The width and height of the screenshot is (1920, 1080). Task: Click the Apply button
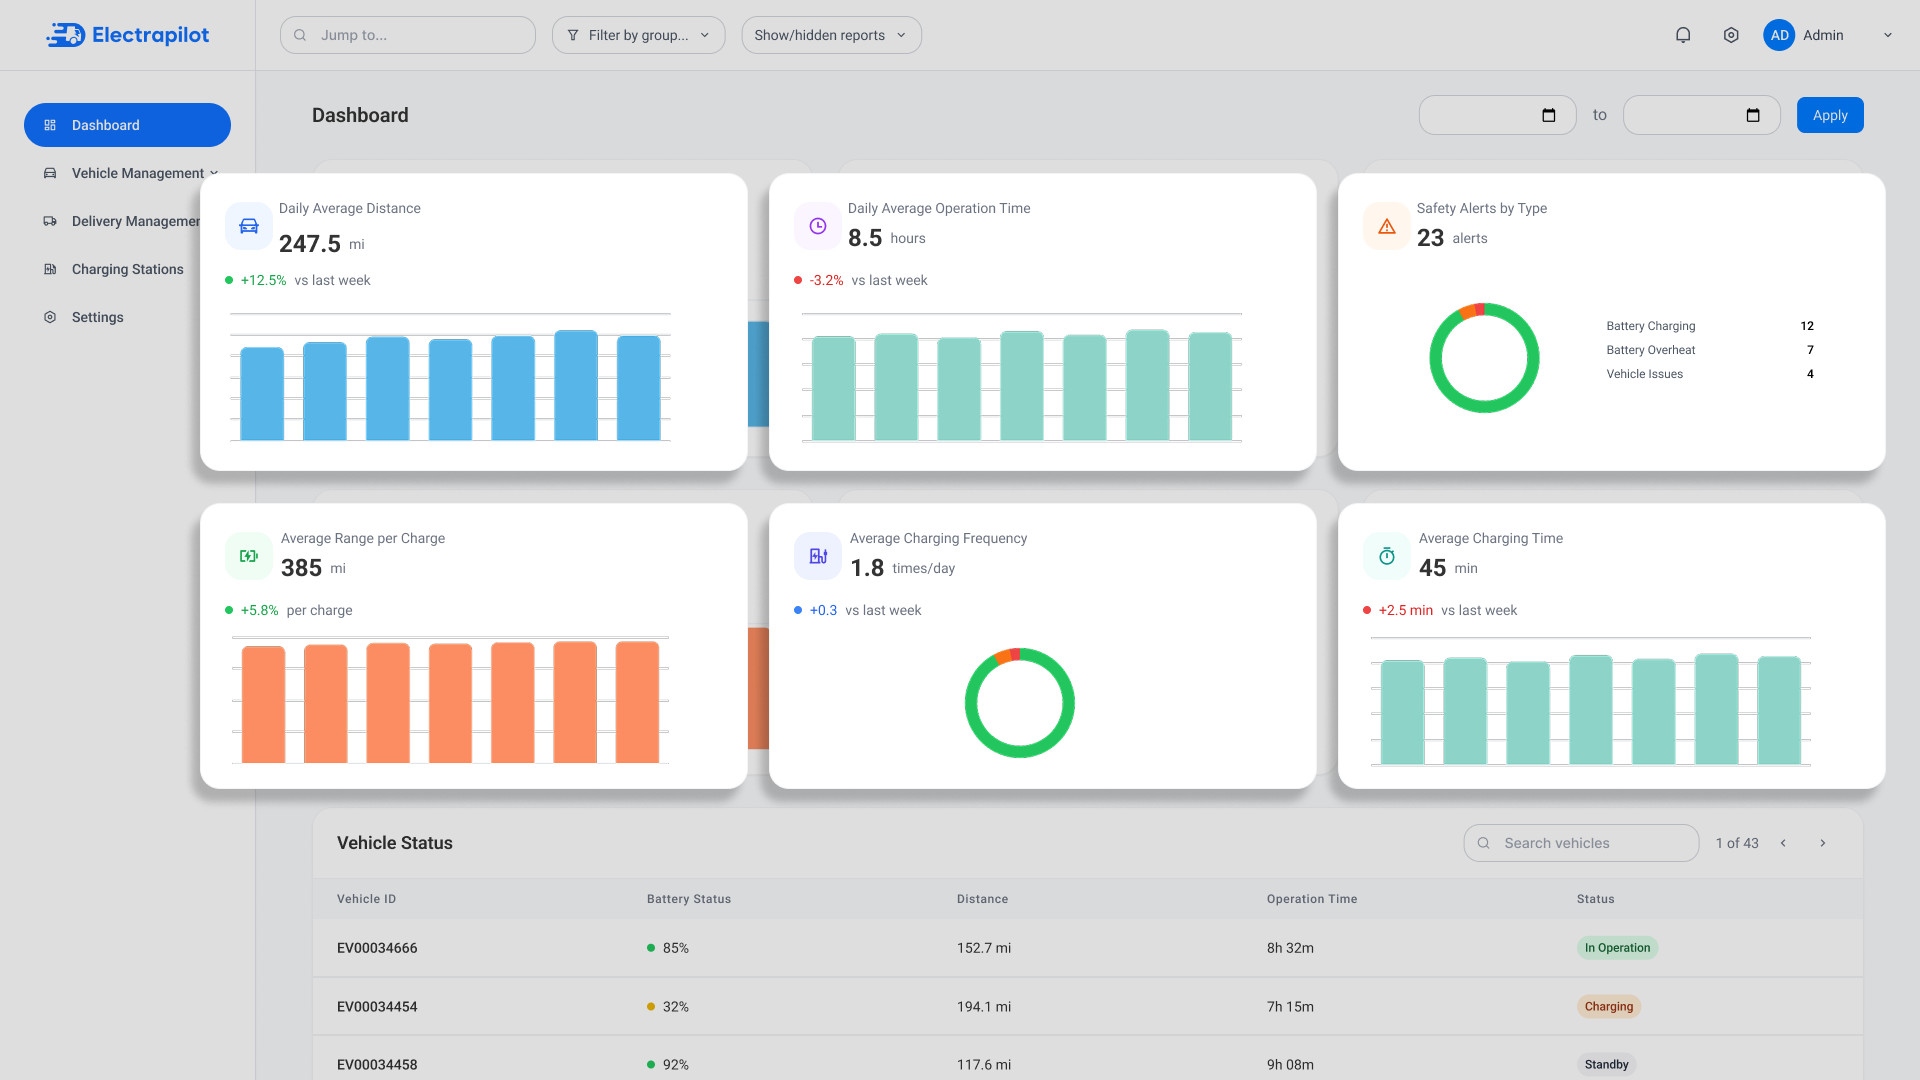(x=1830, y=115)
